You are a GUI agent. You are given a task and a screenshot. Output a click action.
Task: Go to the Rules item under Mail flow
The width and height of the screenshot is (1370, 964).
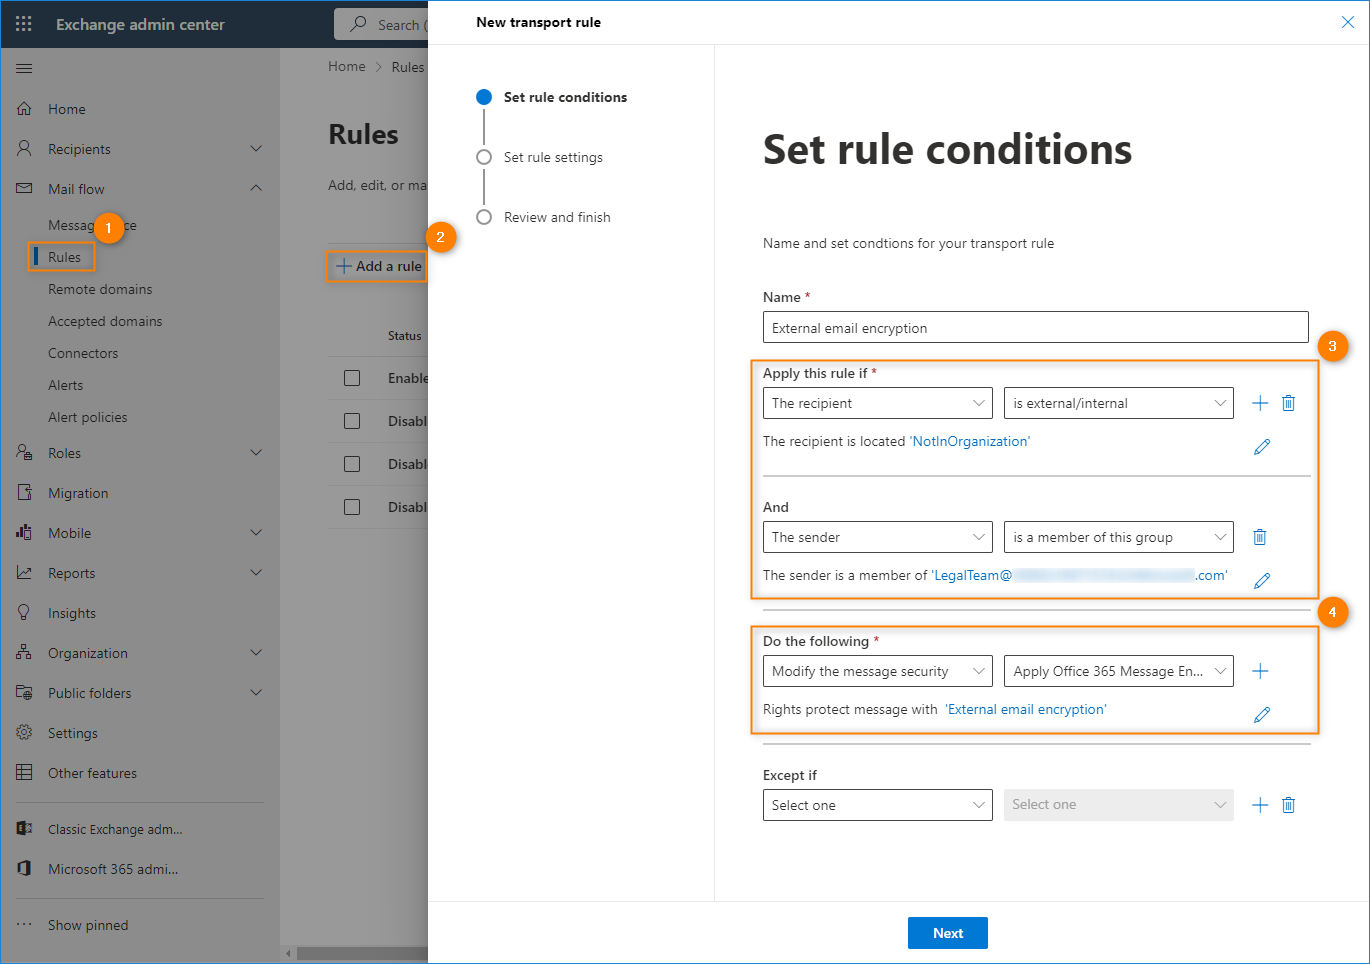pos(64,257)
